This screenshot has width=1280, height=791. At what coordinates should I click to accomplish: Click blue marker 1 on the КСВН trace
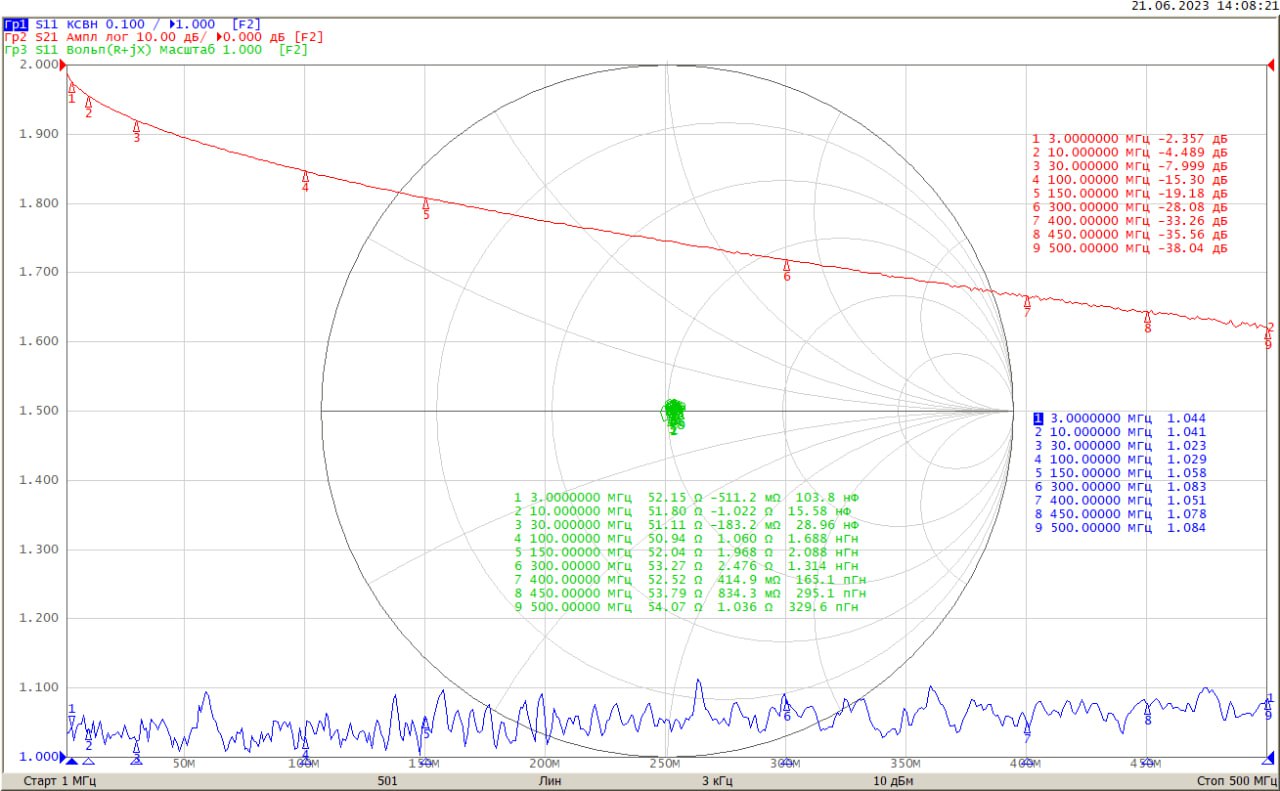(71, 714)
